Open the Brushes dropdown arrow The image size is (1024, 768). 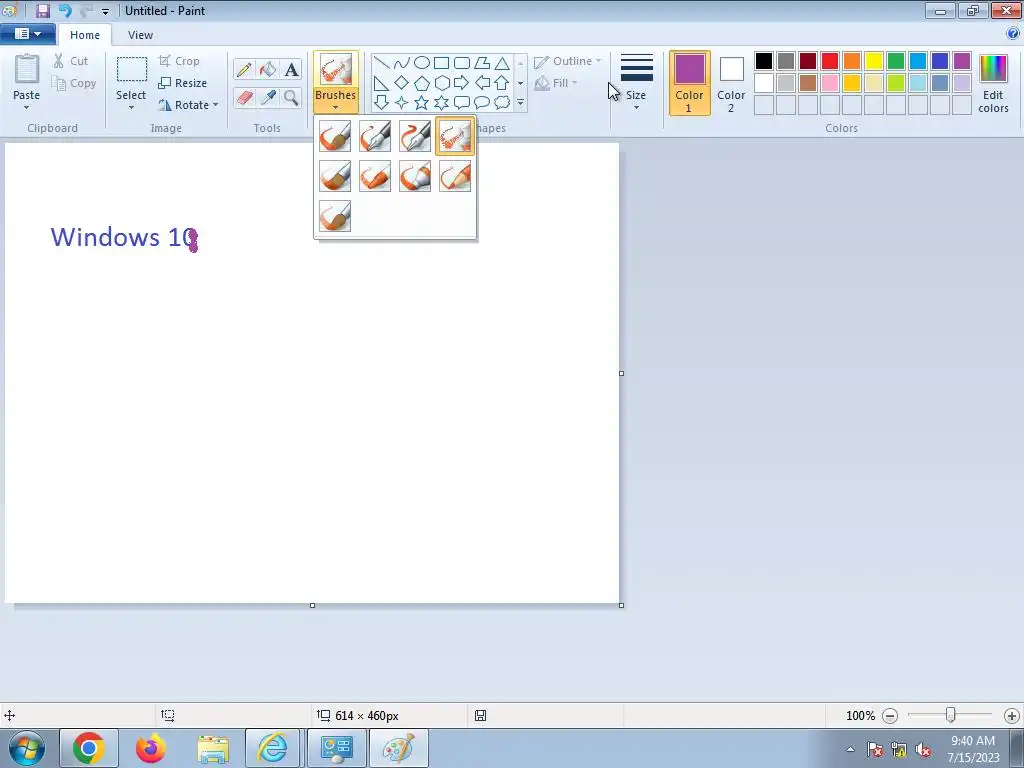coord(335,108)
